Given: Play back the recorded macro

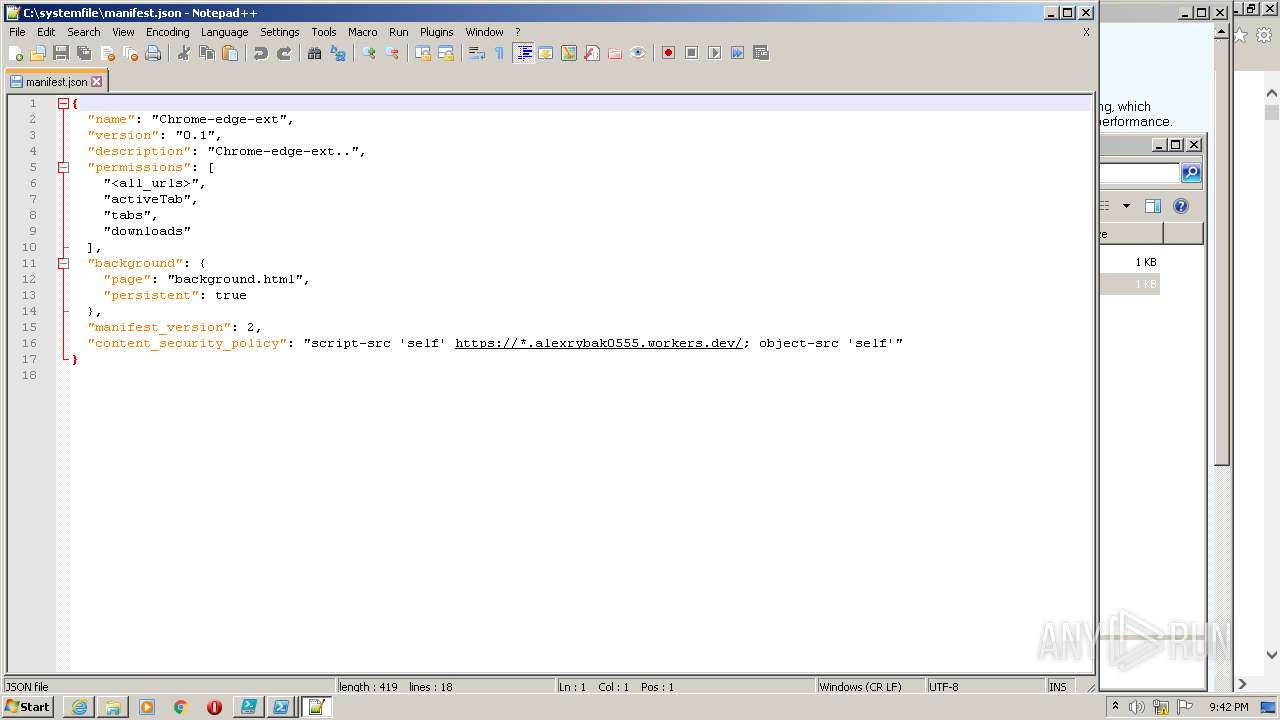Looking at the screenshot, I should click(x=714, y=53).
